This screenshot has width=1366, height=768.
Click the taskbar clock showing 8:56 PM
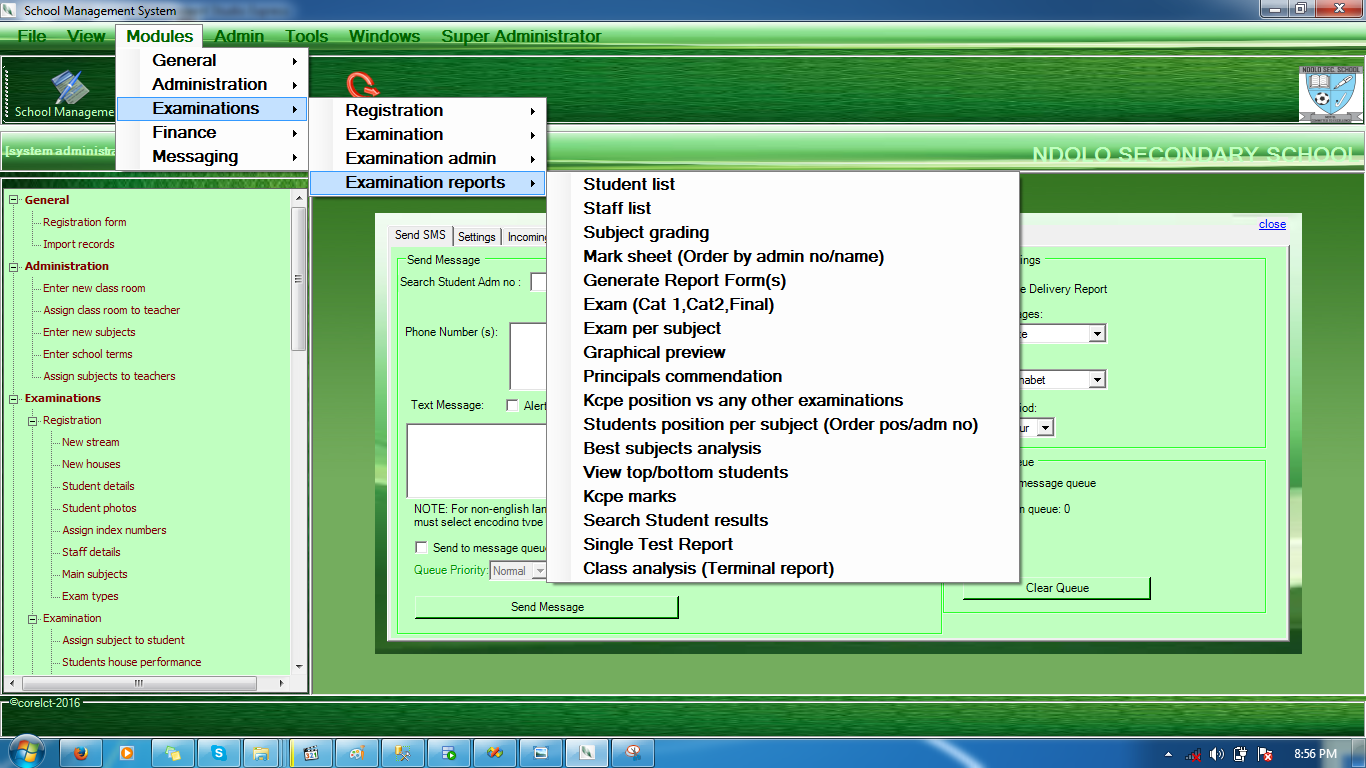[x=1315, y=754]
